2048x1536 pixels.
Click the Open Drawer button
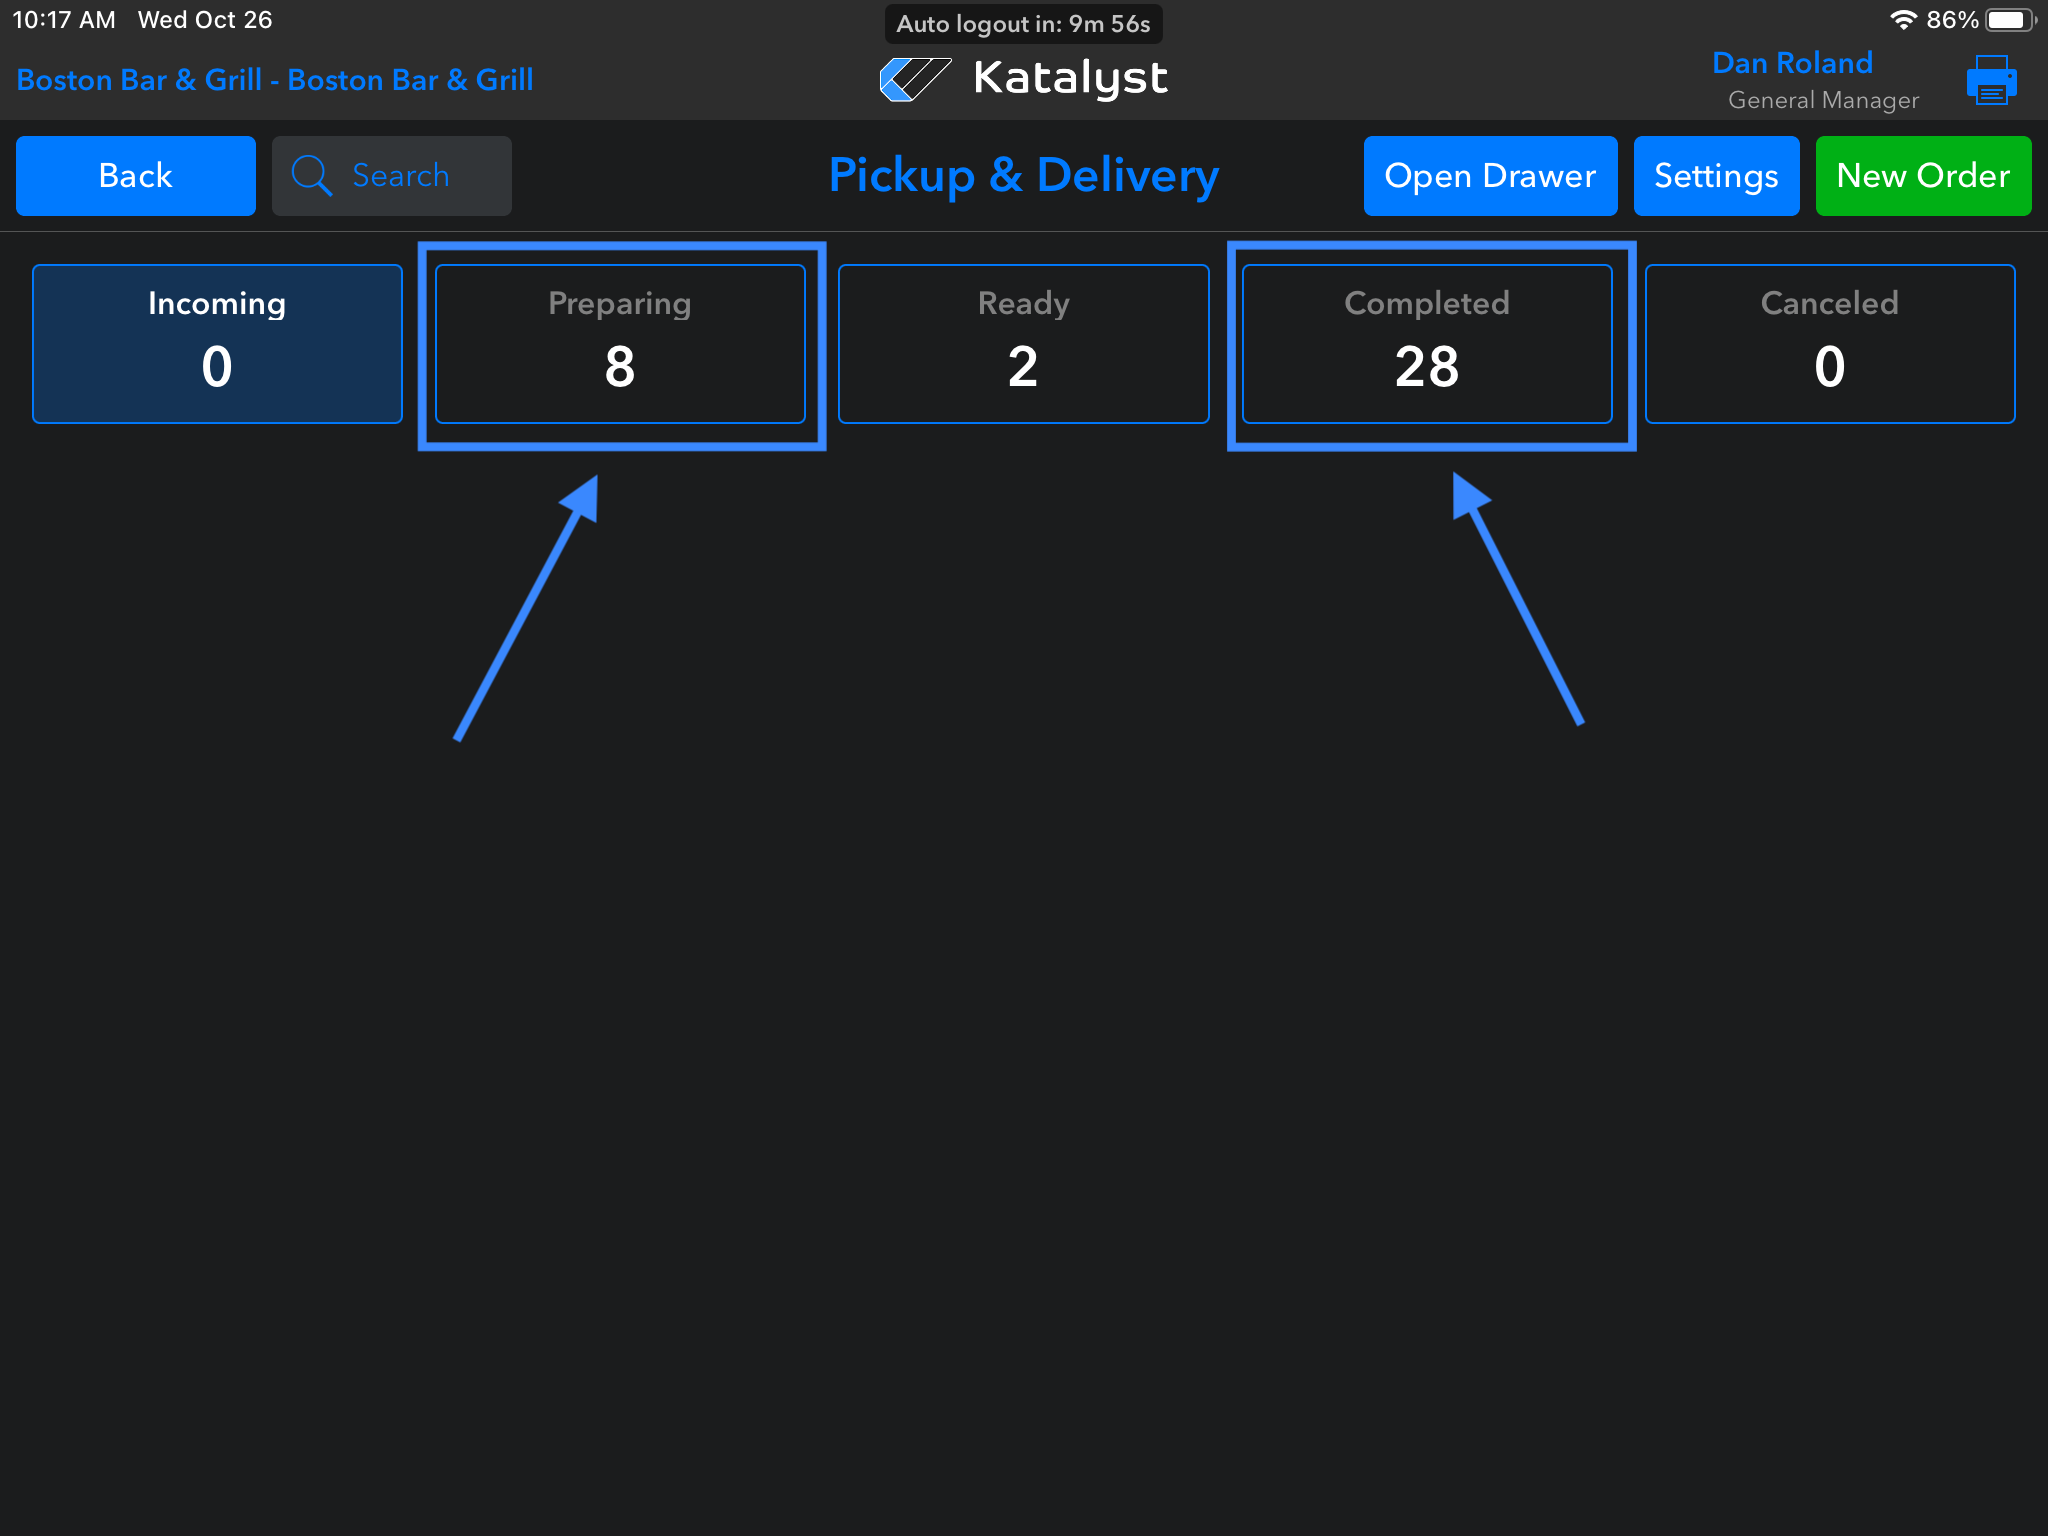pos(1490,176)
